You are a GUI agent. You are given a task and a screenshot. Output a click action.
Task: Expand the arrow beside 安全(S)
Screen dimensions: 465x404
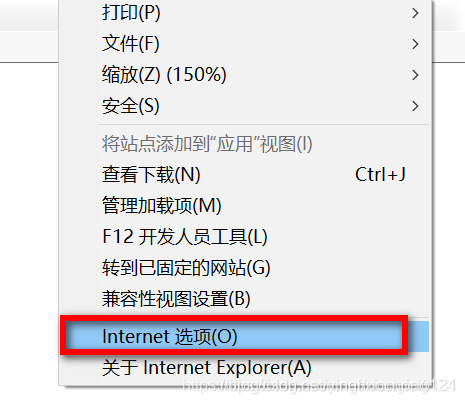click(415, 106)
